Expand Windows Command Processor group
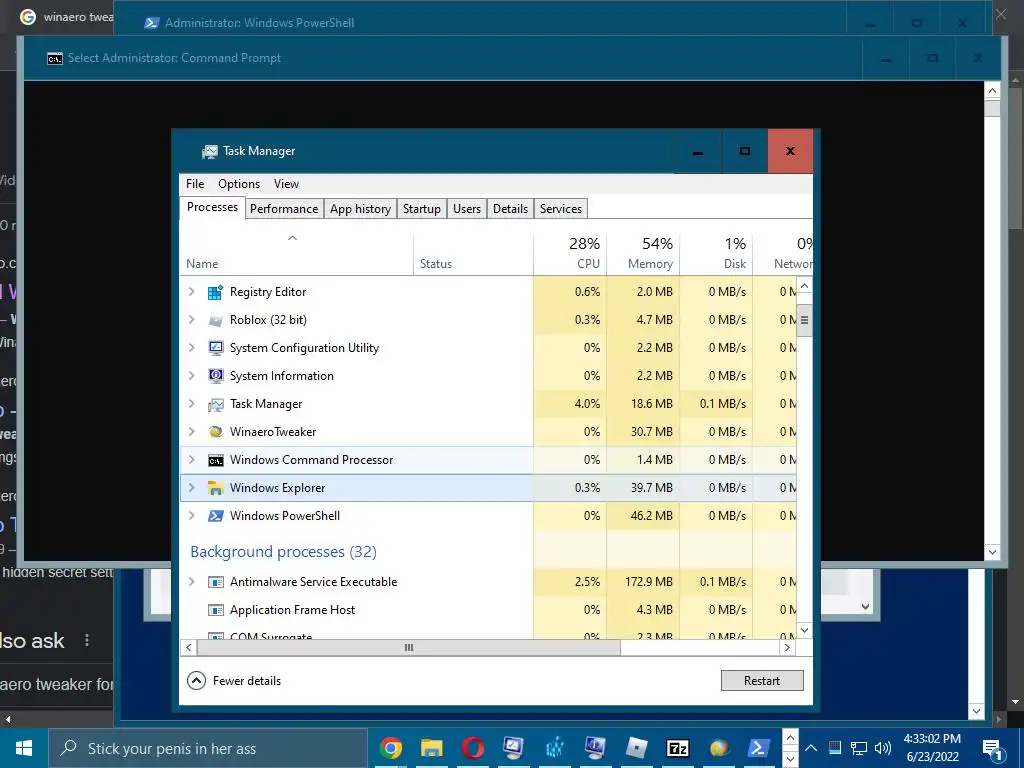The height and width of the screenshot is (768, 1024). coord(191,460)
